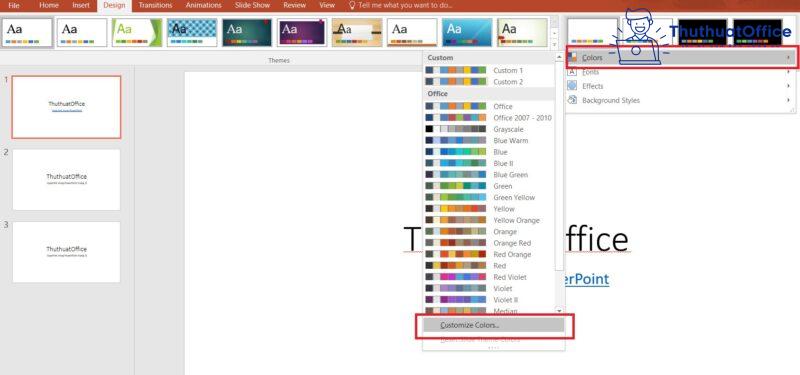Choose the Custom 1 color scheme
This screenshot has width=800, height=375.
click(489, 70)
